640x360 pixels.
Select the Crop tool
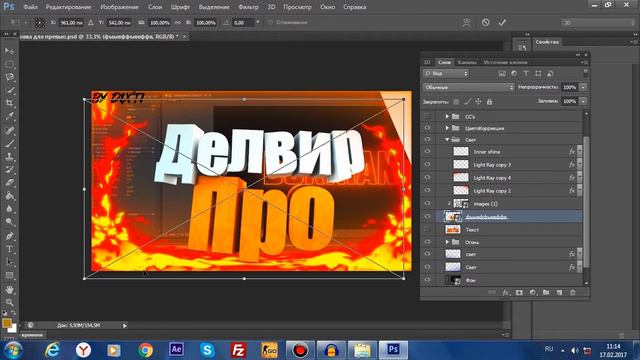[9, 103]
